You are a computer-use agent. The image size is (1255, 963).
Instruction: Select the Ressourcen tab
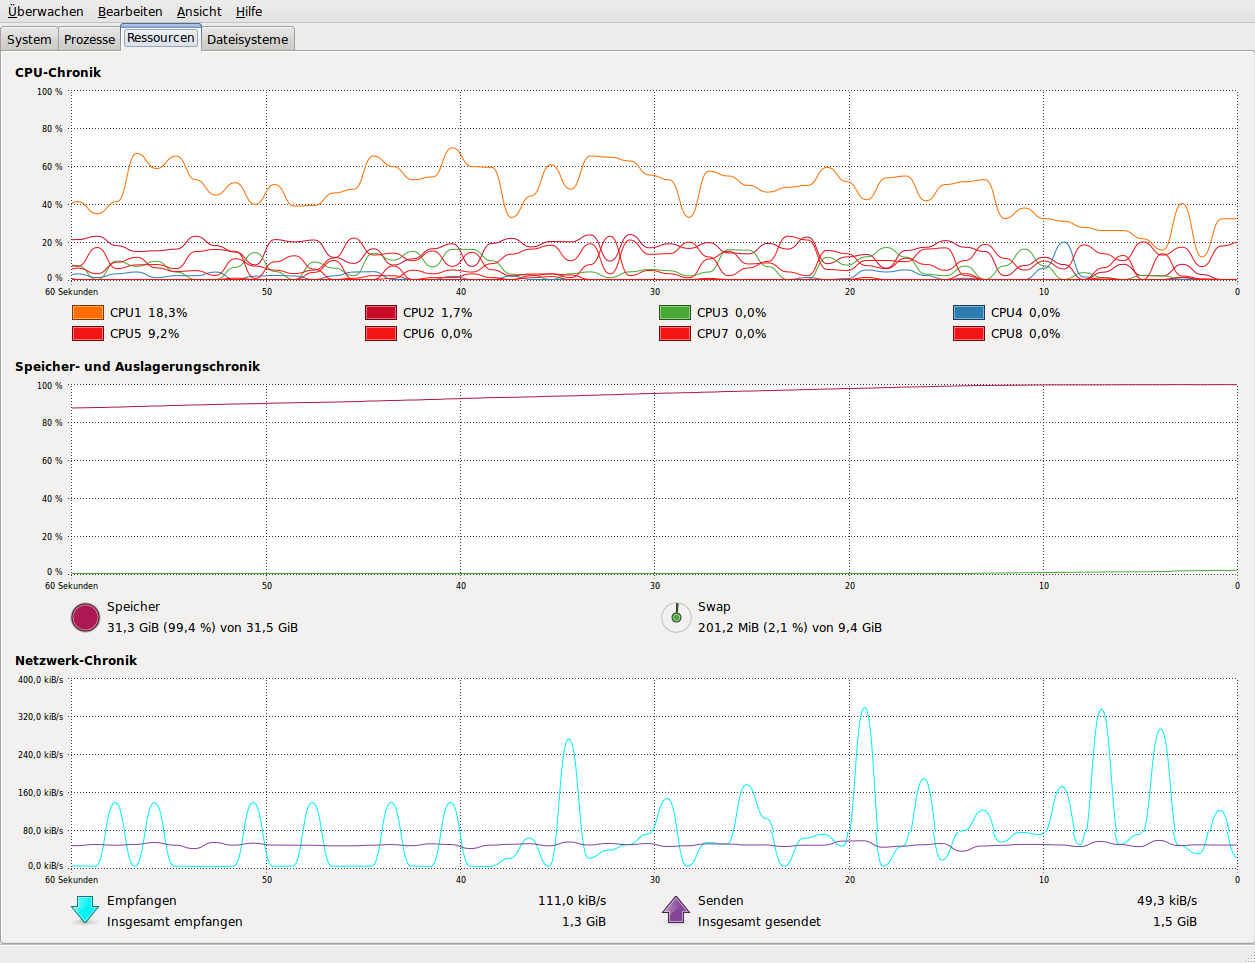pos(160,38)
